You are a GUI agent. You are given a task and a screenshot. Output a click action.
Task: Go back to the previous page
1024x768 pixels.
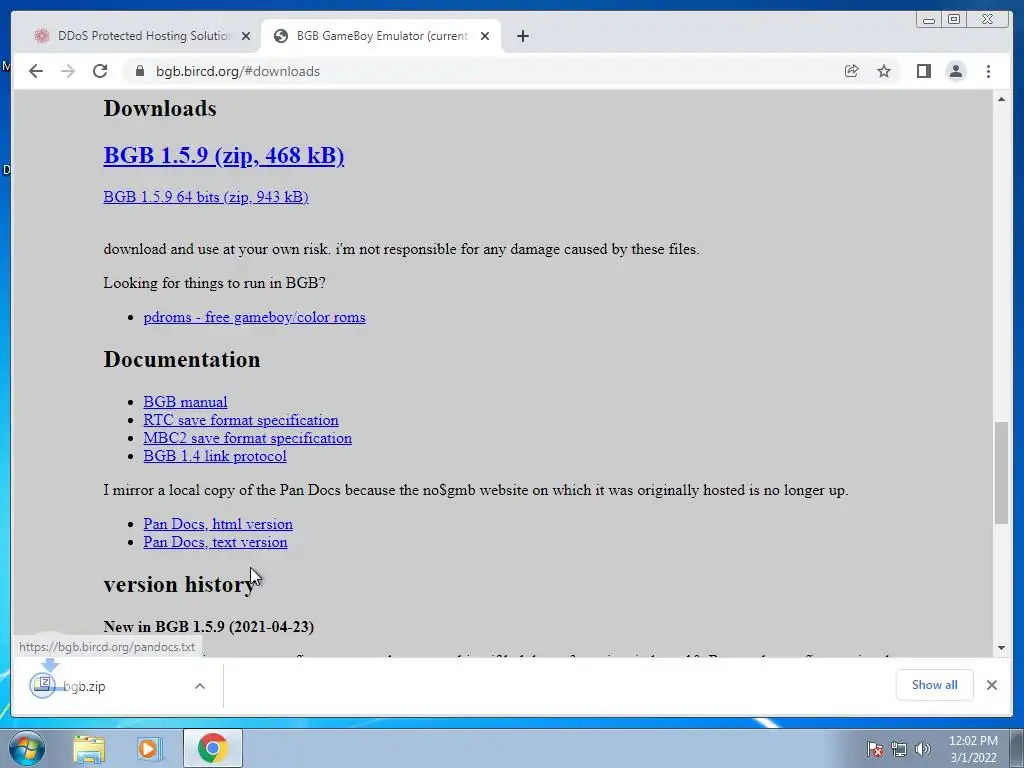[36, 71]
